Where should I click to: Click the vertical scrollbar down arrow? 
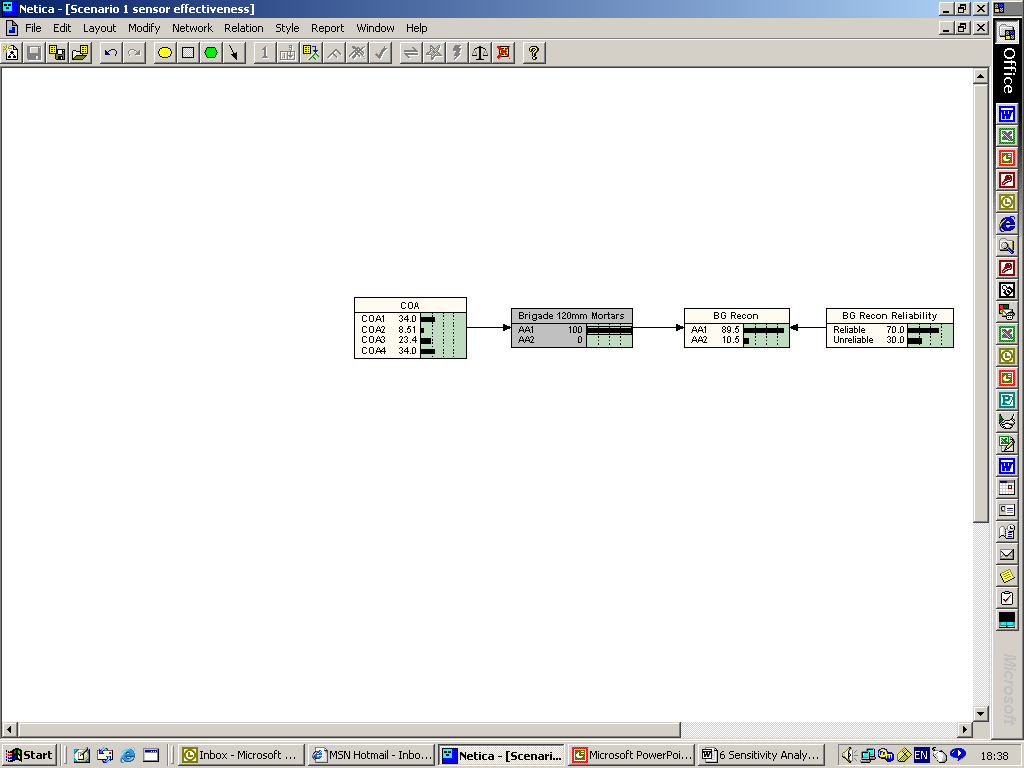click(980, 713)
